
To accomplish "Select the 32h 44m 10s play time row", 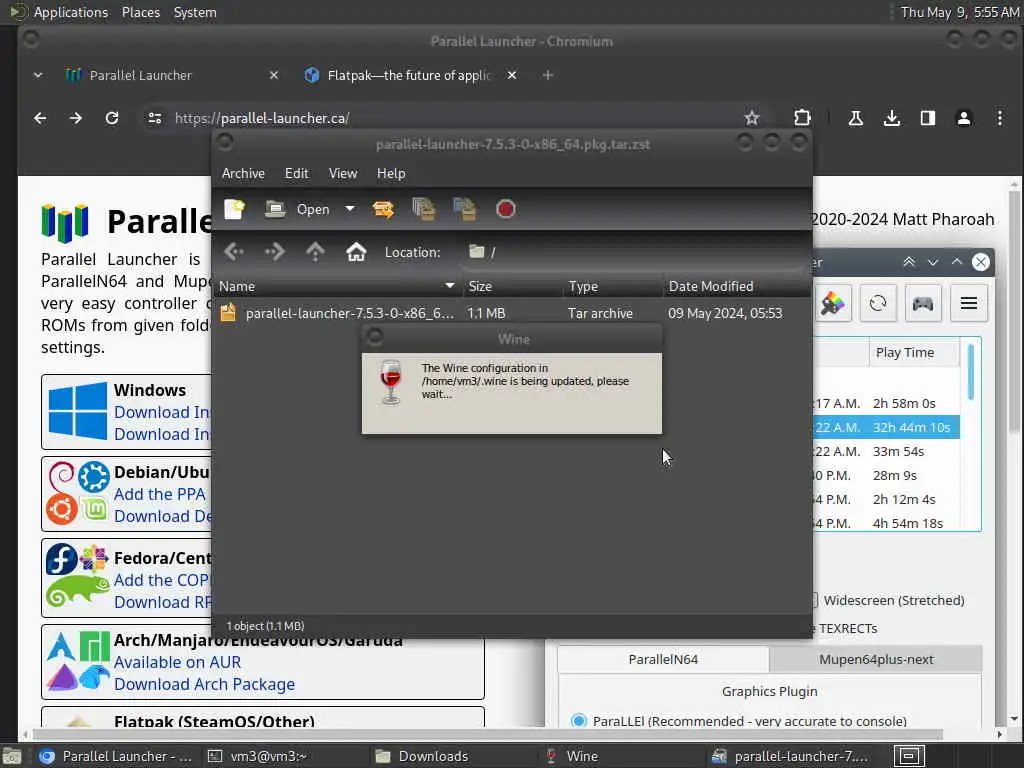I will pos(886,427).
